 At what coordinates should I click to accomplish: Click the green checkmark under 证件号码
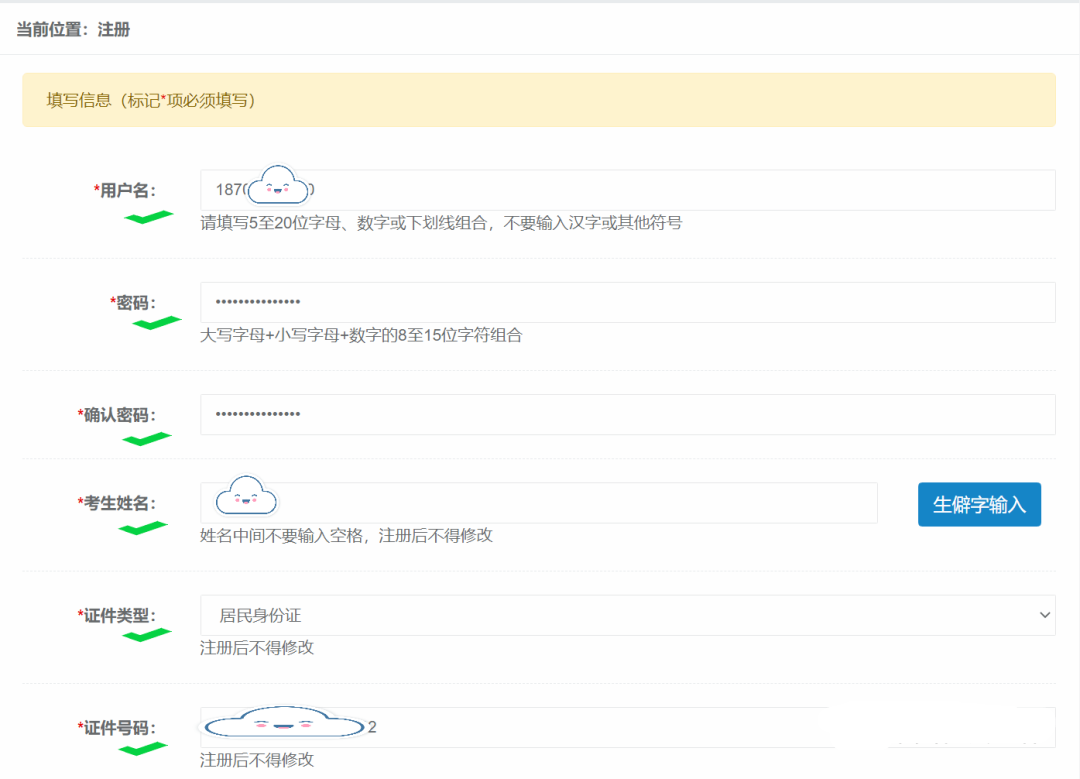point(143,747)
